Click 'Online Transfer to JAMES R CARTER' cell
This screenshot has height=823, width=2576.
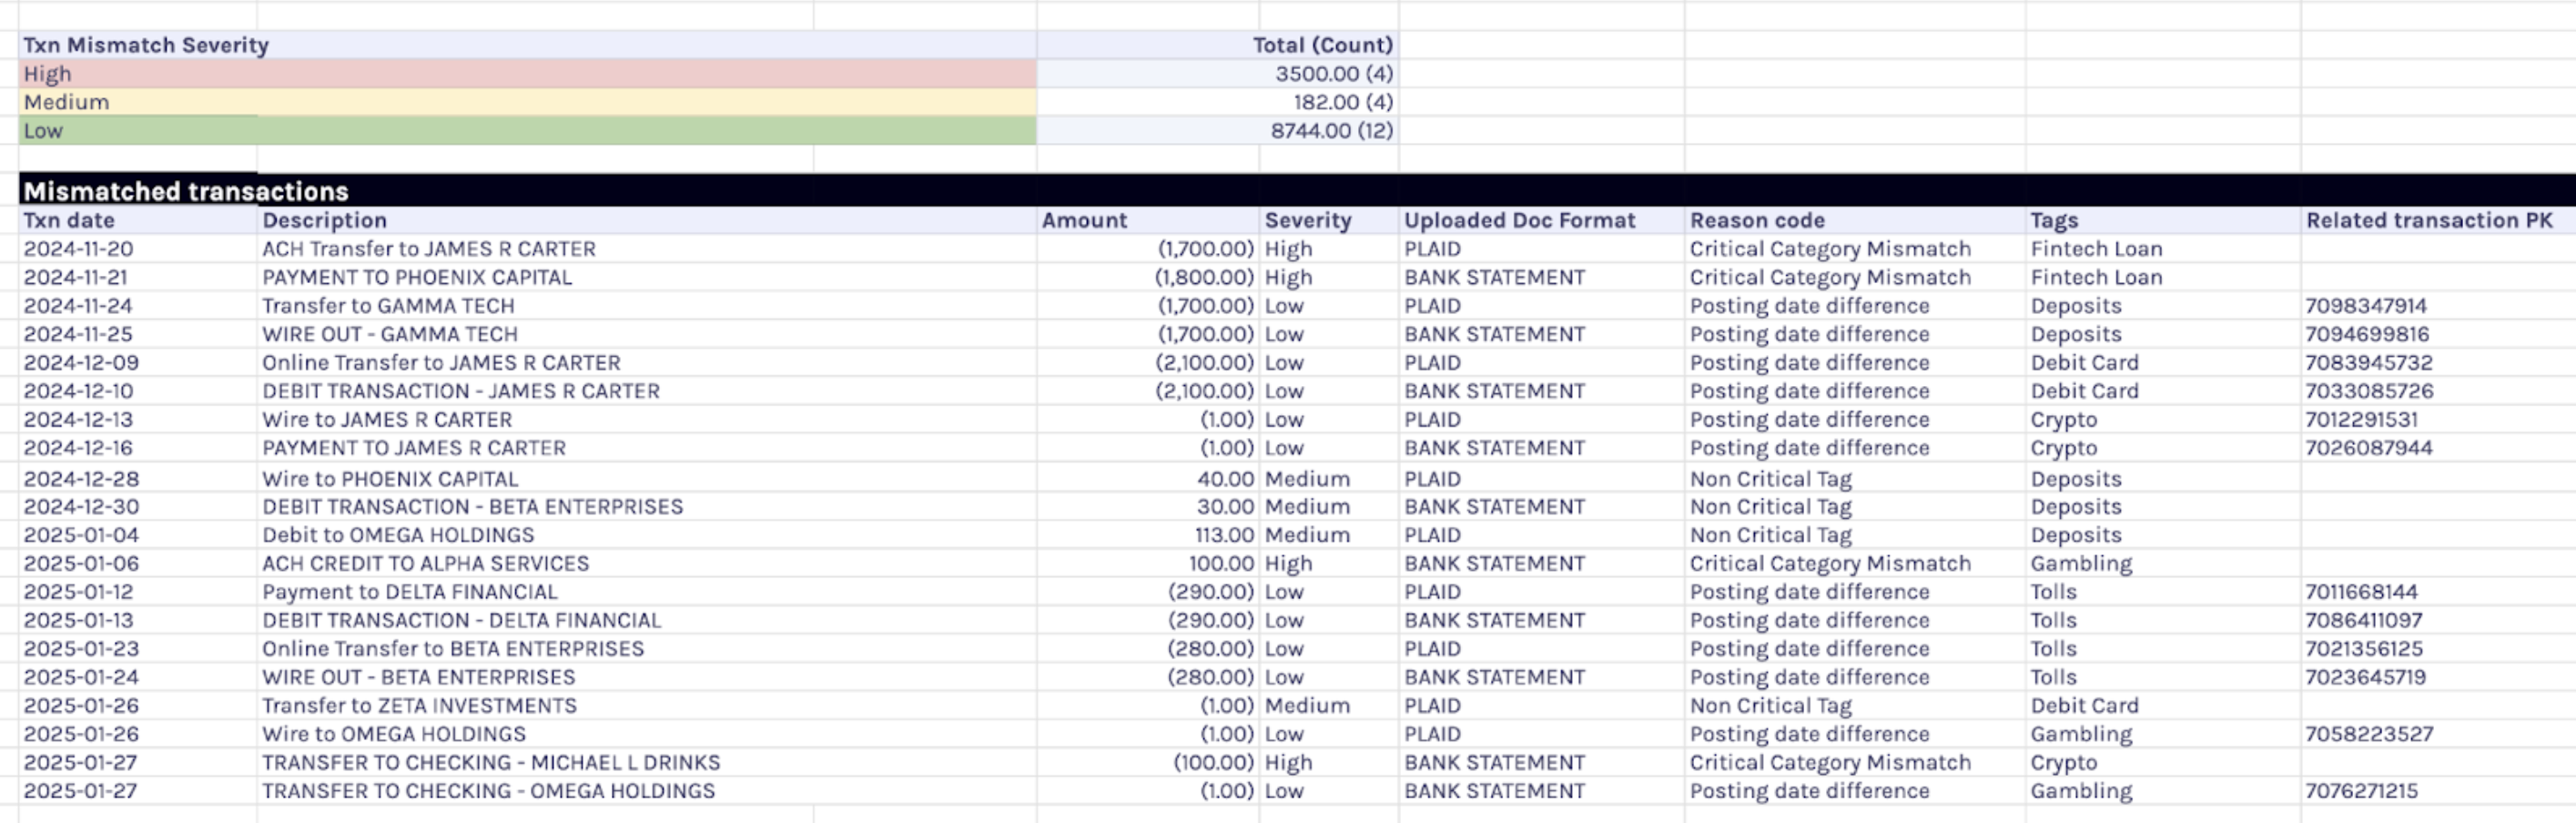pyautogui.click(x=647, y=363)
